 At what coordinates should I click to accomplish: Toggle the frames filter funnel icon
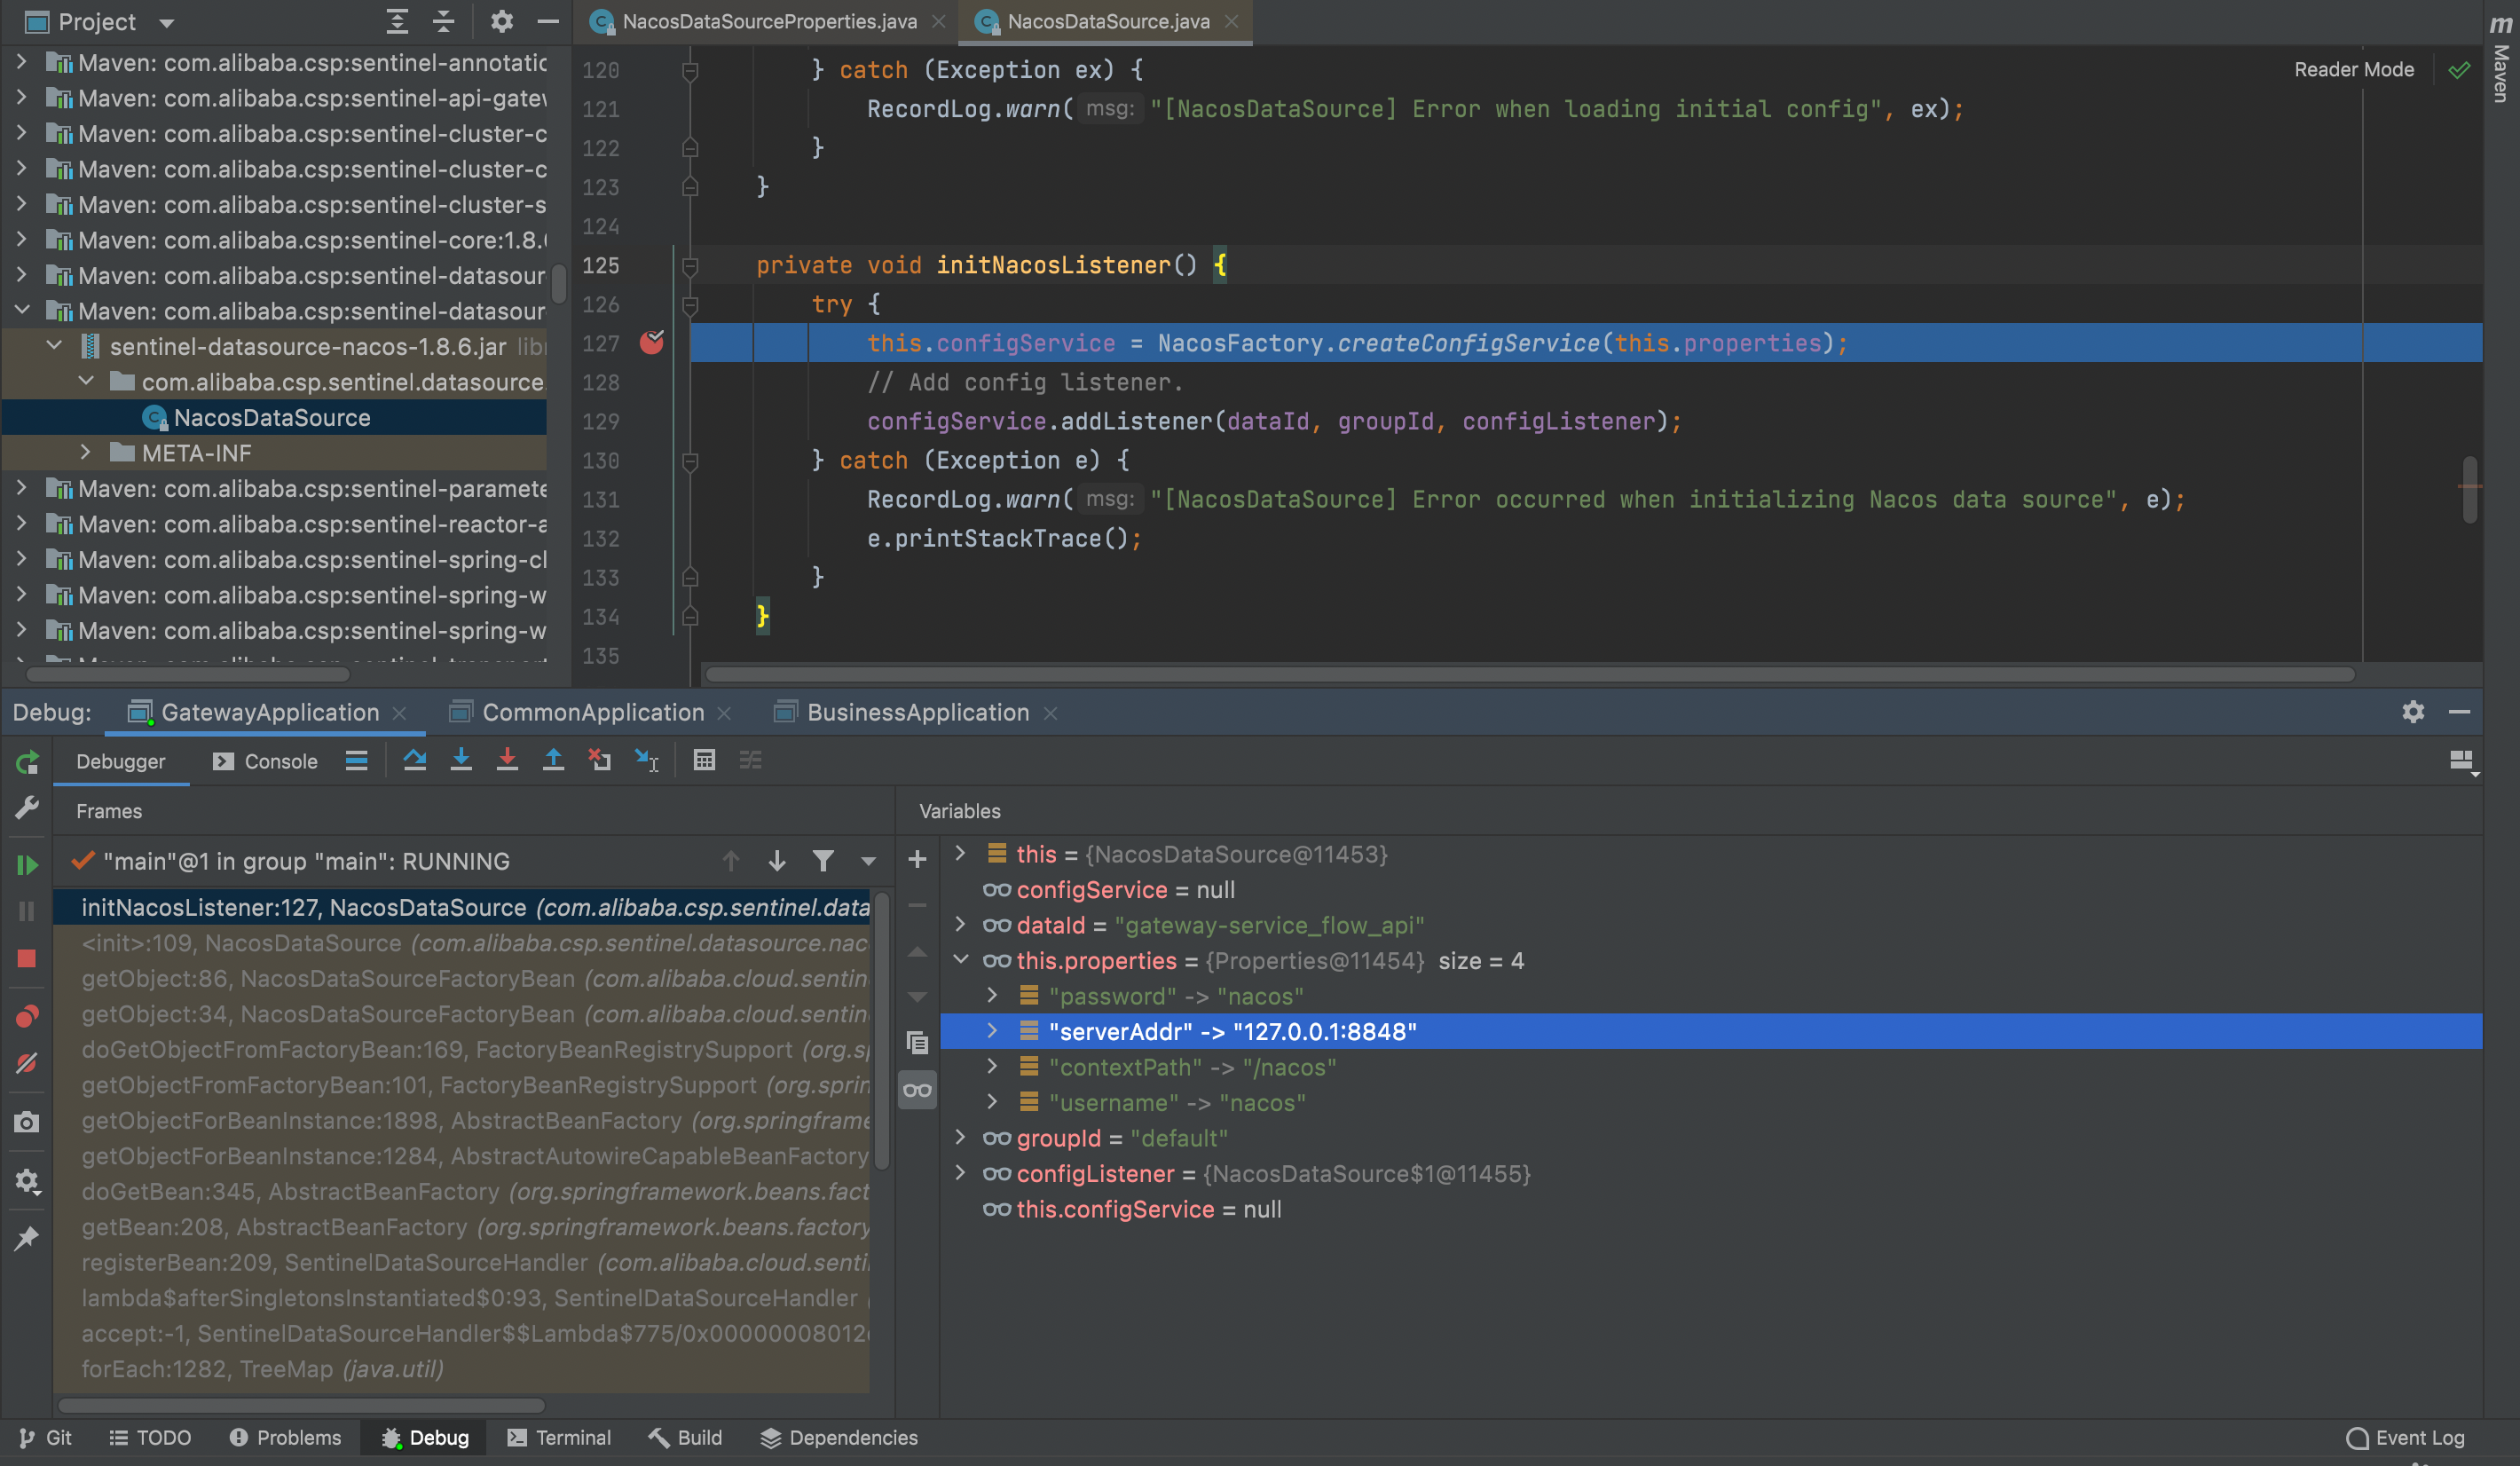click(822, 861)
